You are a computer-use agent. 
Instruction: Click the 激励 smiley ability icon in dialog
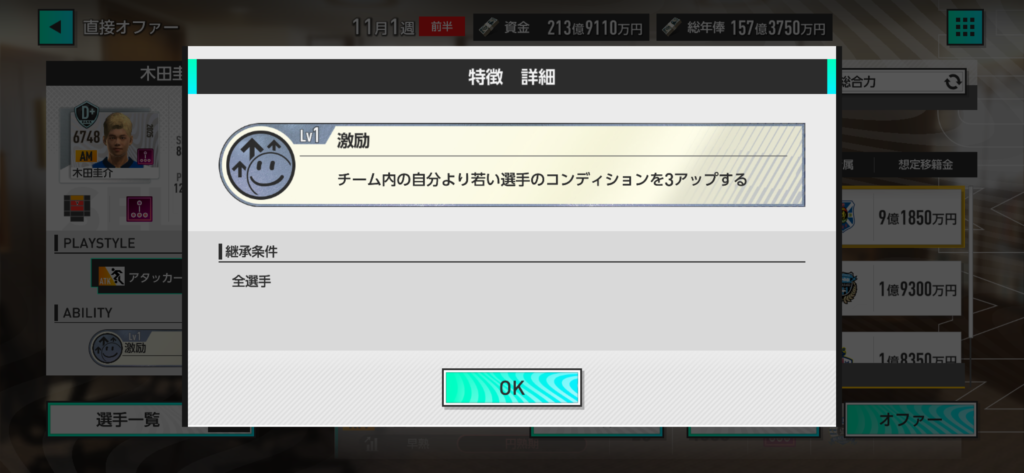tap(260, 165)
